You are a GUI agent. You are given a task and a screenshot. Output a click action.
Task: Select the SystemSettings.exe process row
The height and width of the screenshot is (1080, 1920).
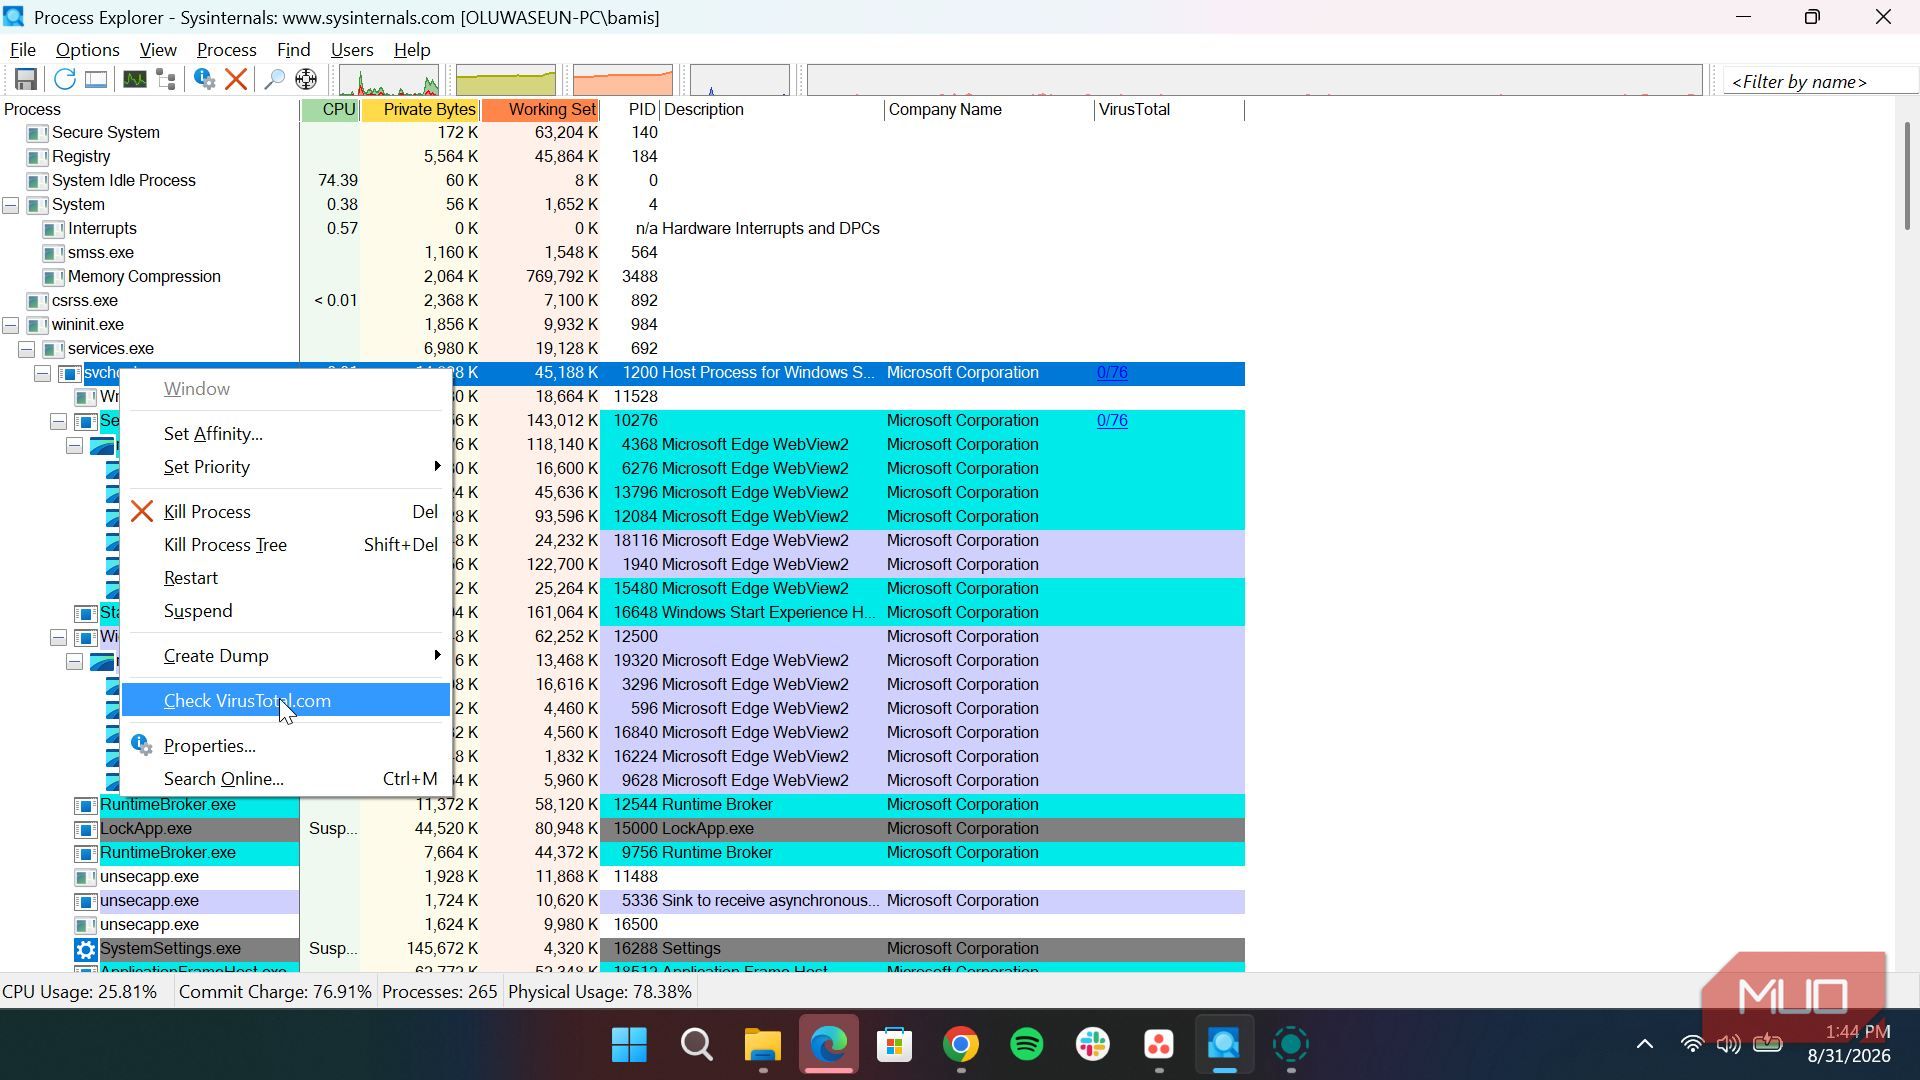(x=622, y=949)
